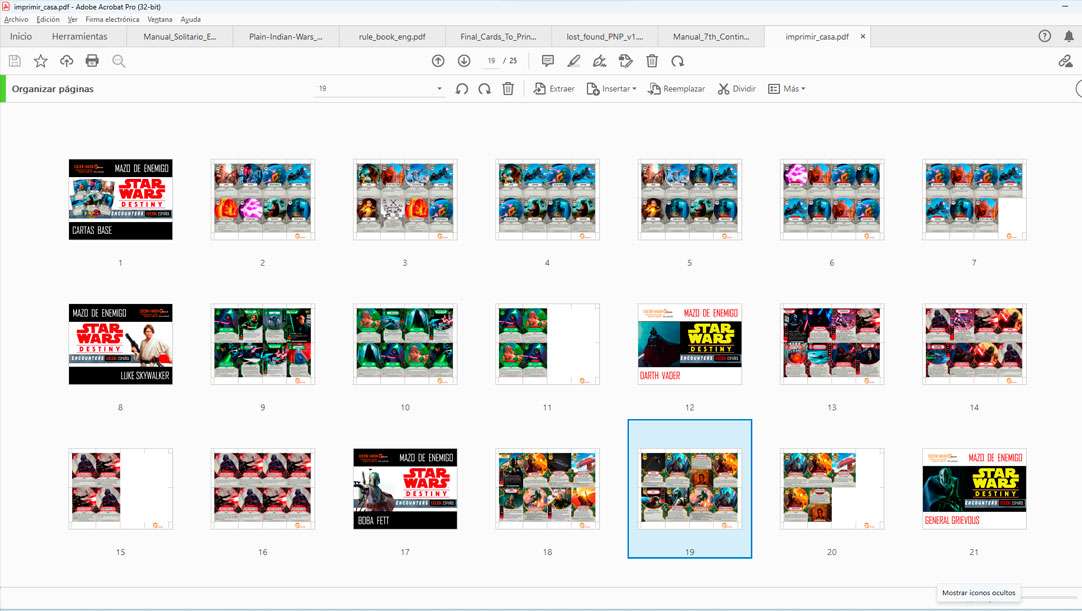Open the Herramientas tab

(79, 37)
